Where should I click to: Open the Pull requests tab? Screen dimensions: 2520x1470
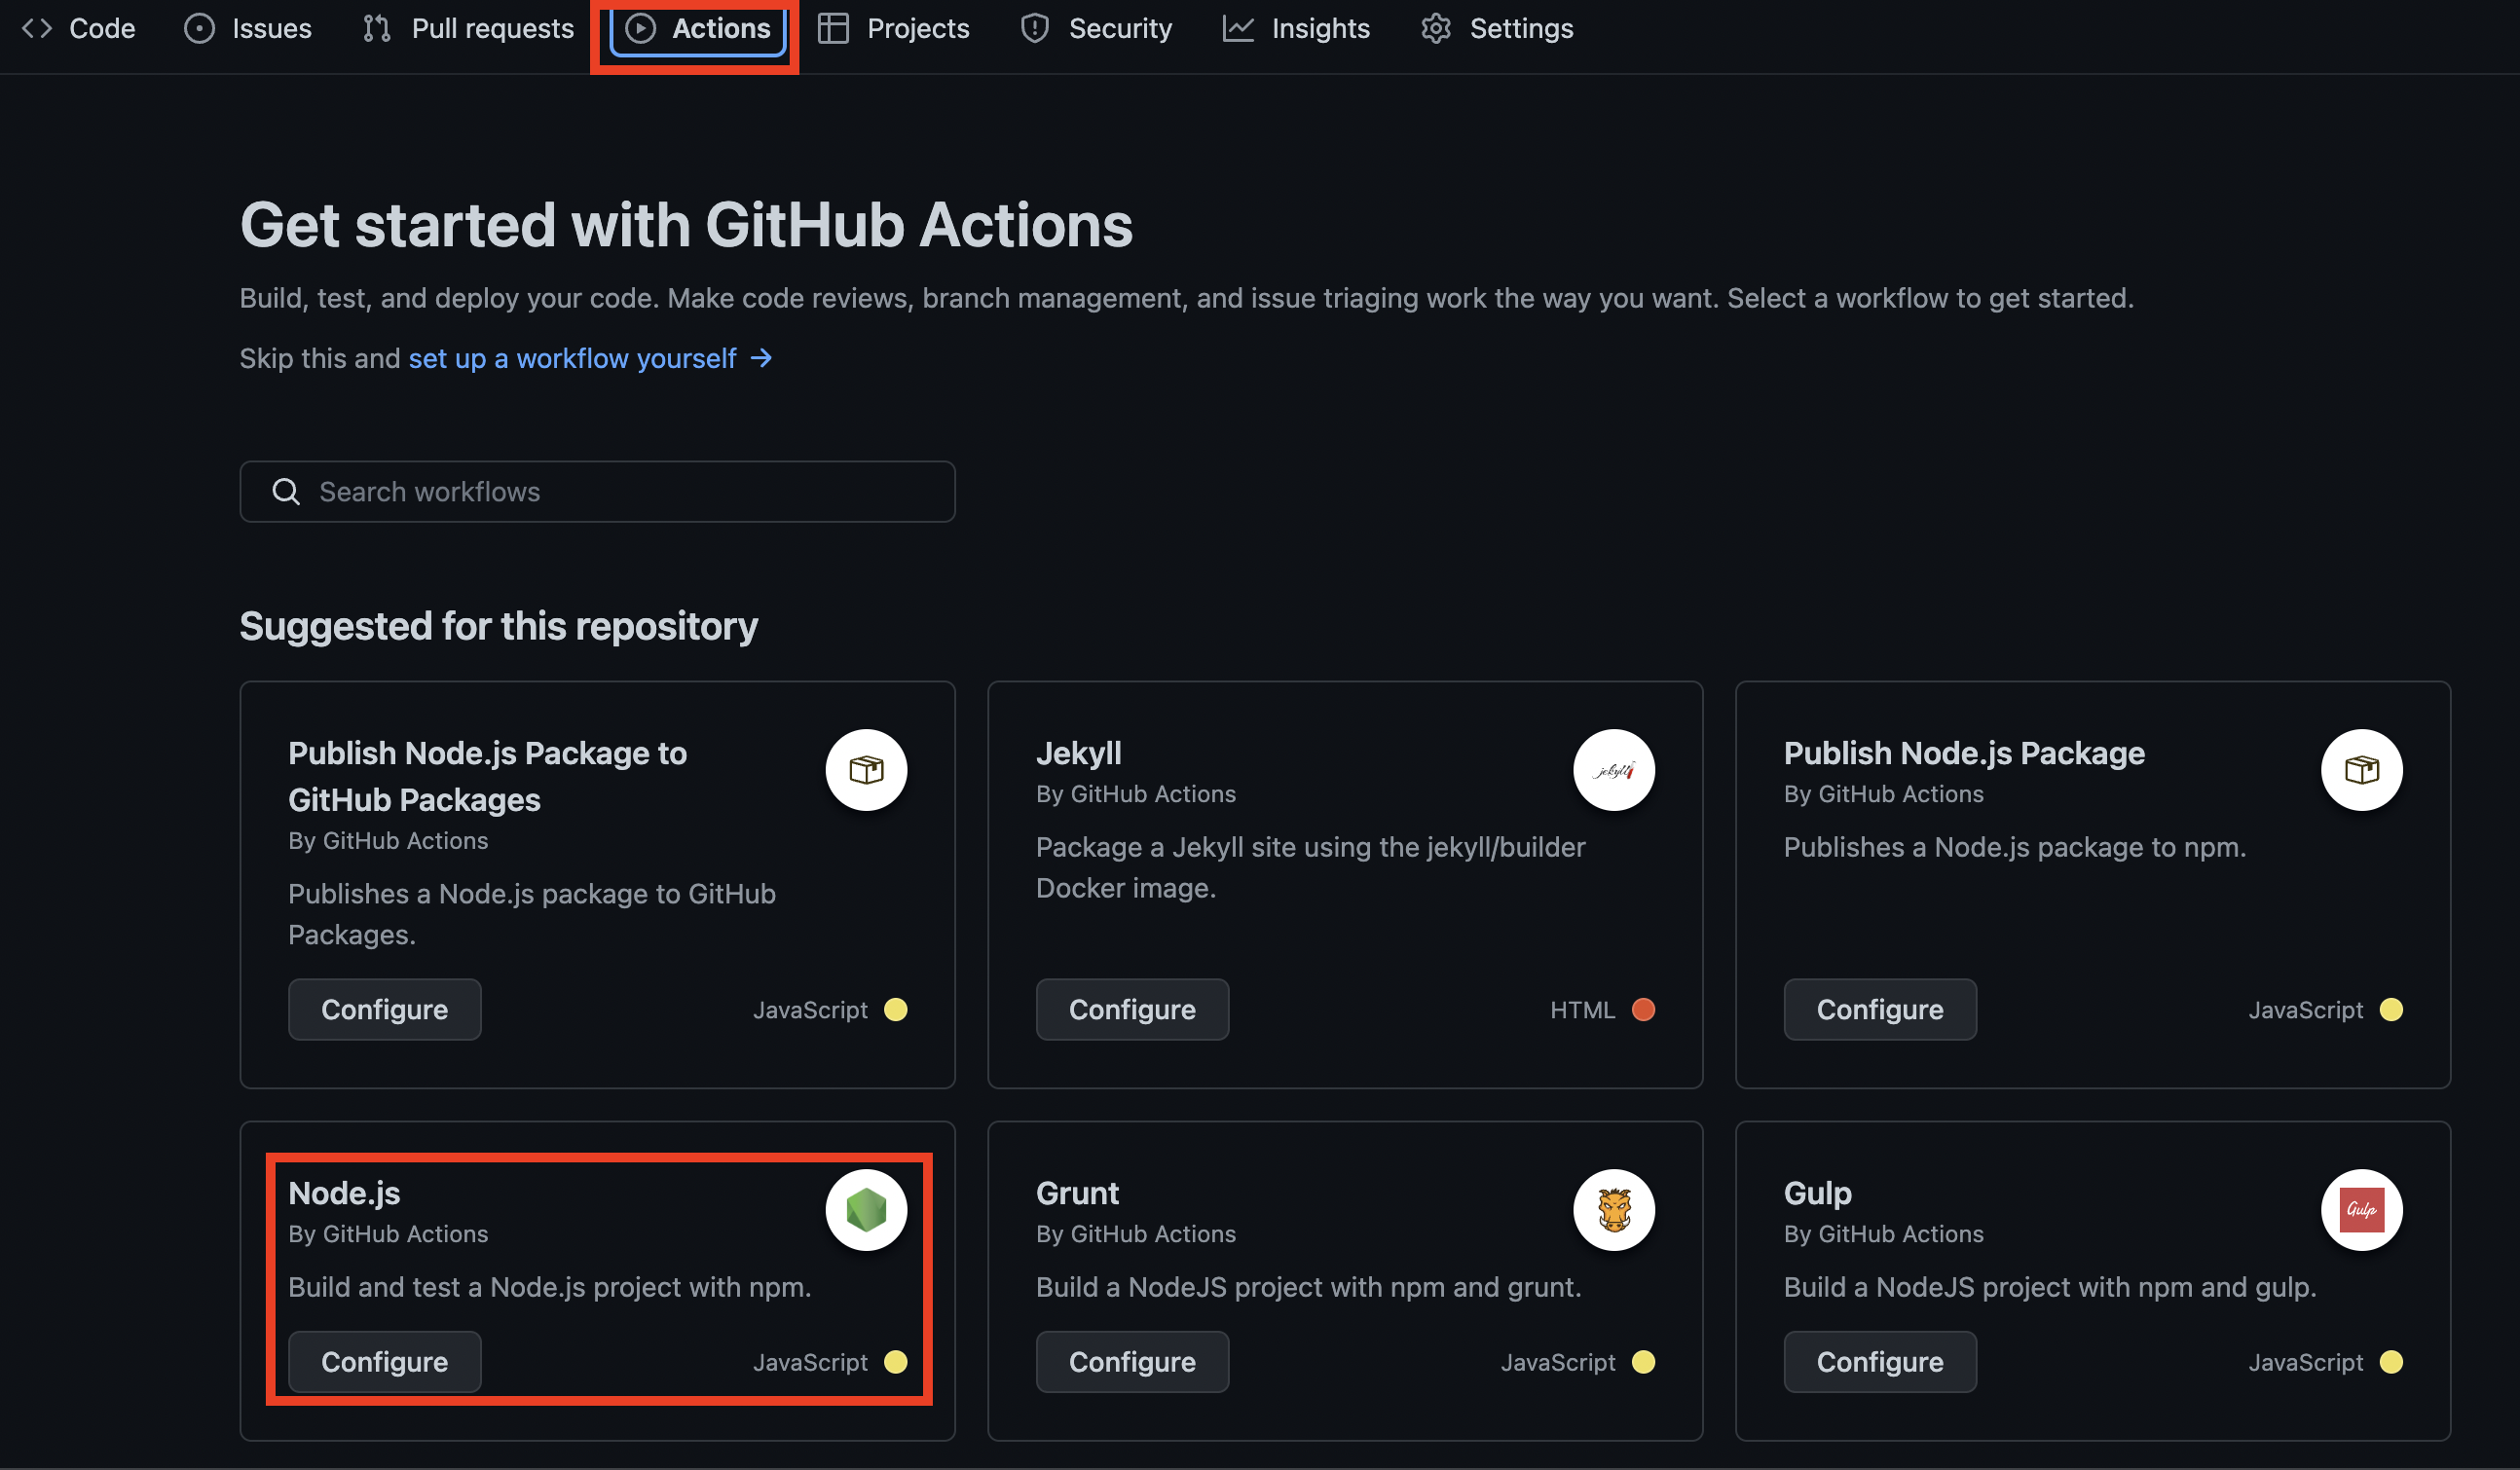pos(468,28)
